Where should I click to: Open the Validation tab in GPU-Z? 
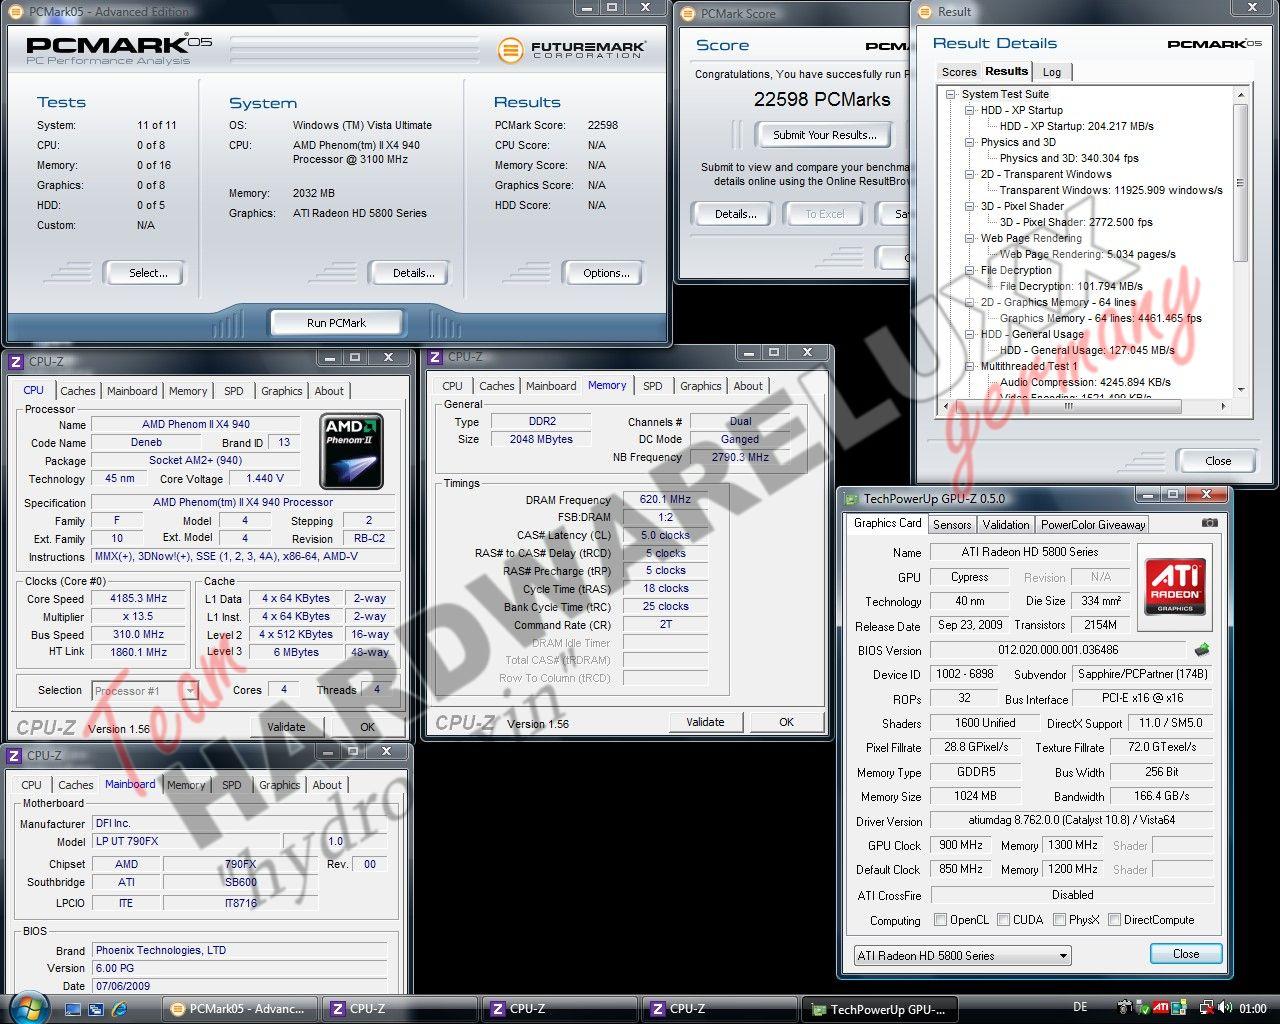pos(1006,524)
